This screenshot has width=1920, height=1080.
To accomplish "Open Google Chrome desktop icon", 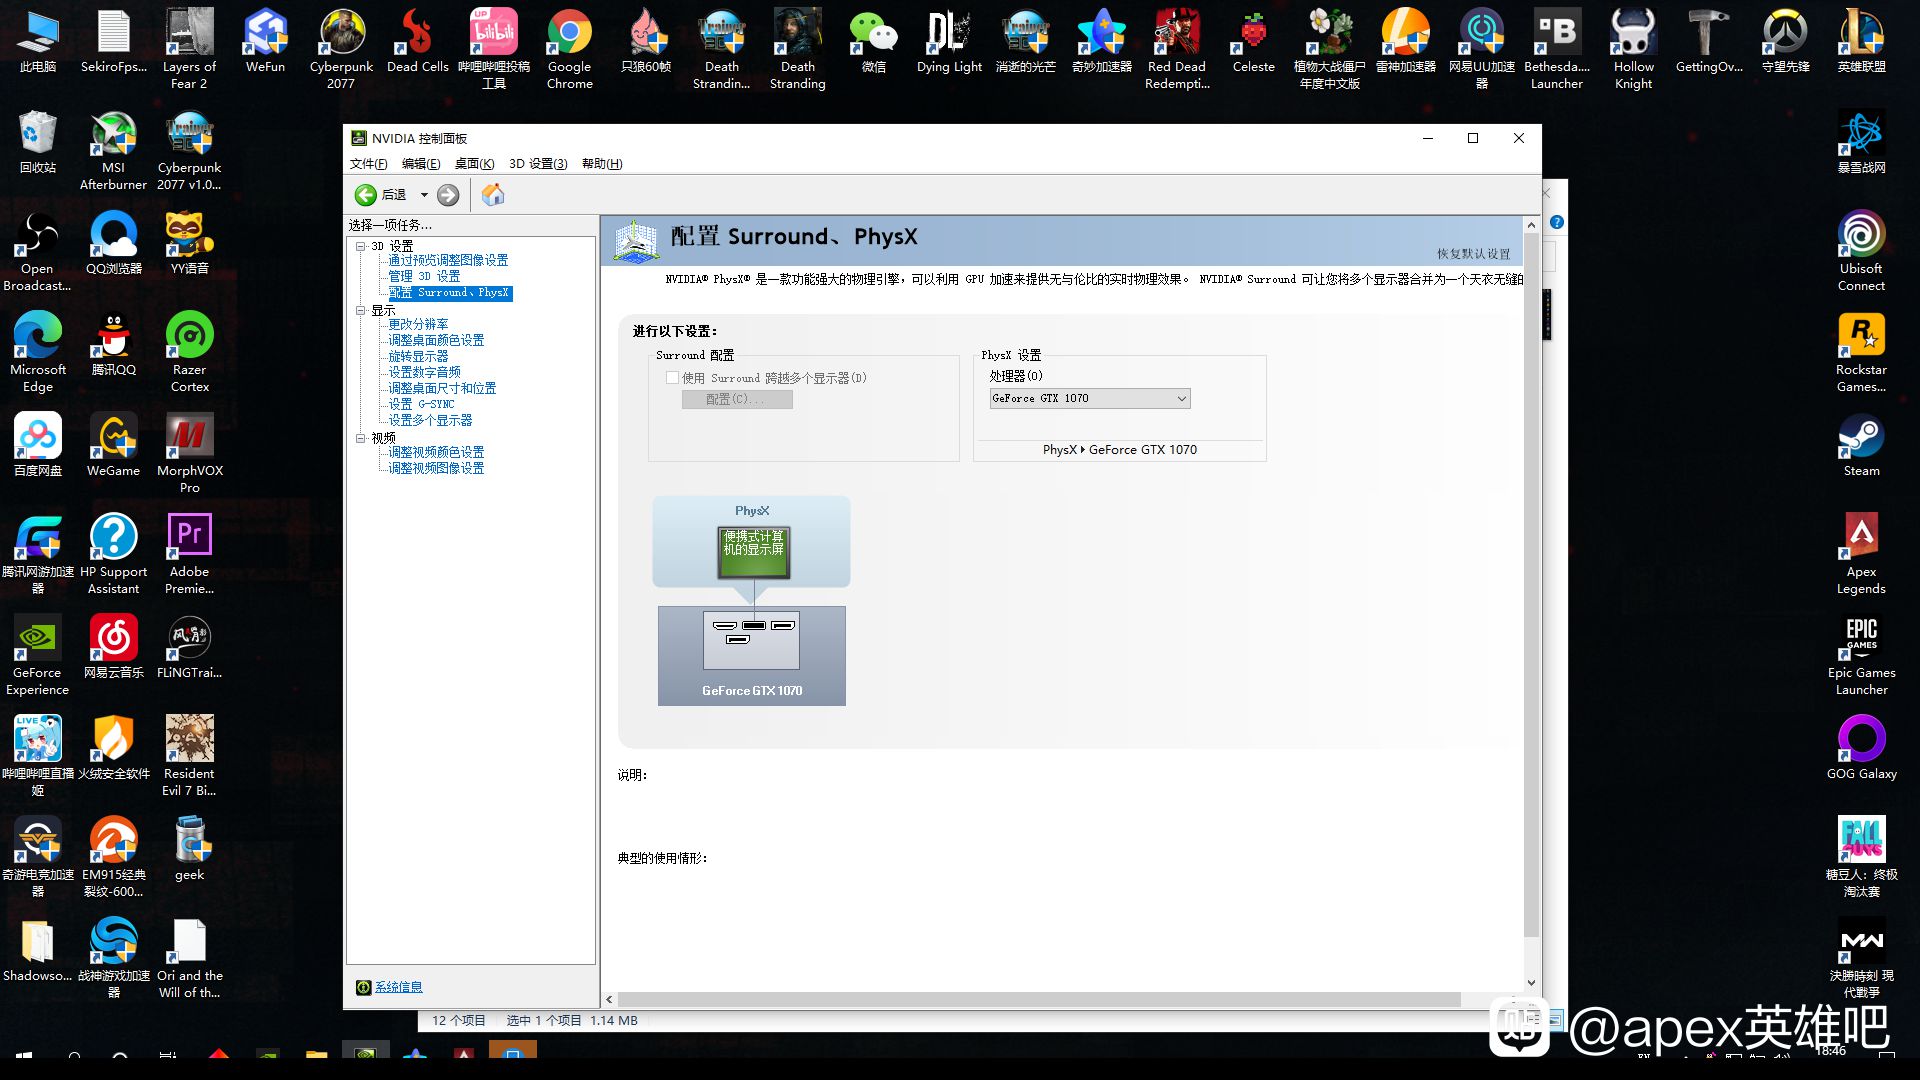I will pos(569,49).
